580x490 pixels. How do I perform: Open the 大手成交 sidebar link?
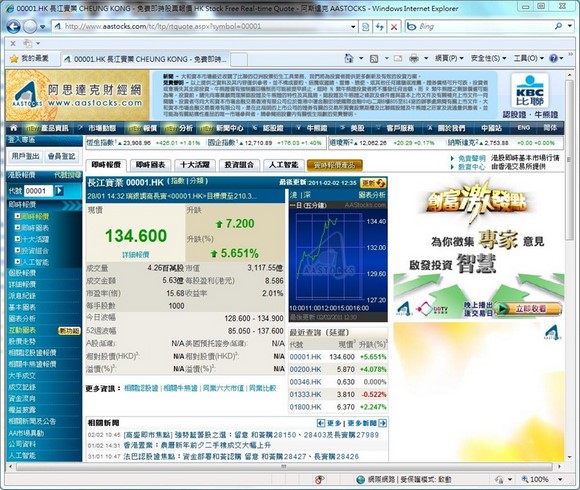coord(22,376)
